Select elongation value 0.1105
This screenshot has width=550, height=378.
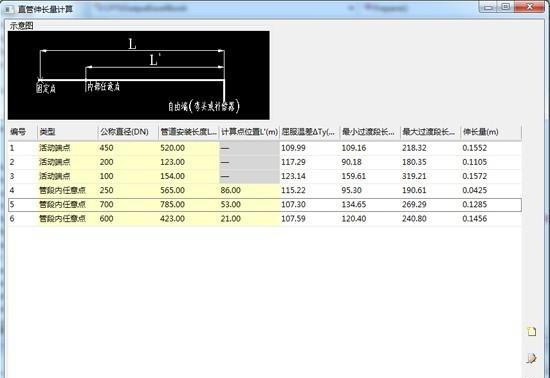tap(475, 162)
